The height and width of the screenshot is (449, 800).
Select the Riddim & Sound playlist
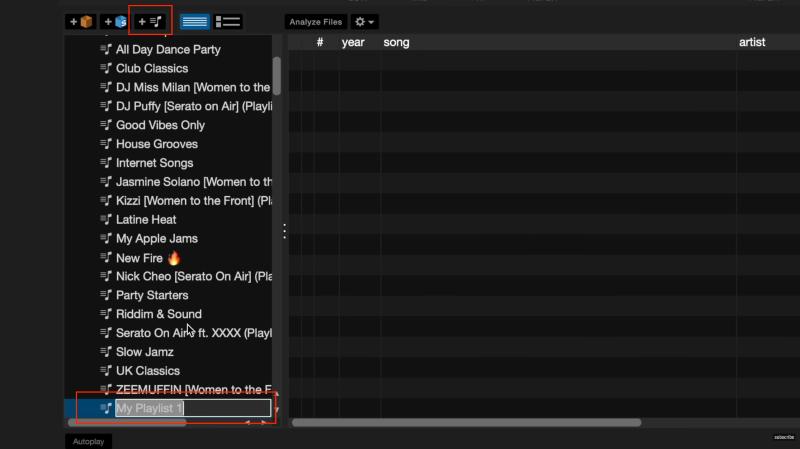tap(159, 314)
